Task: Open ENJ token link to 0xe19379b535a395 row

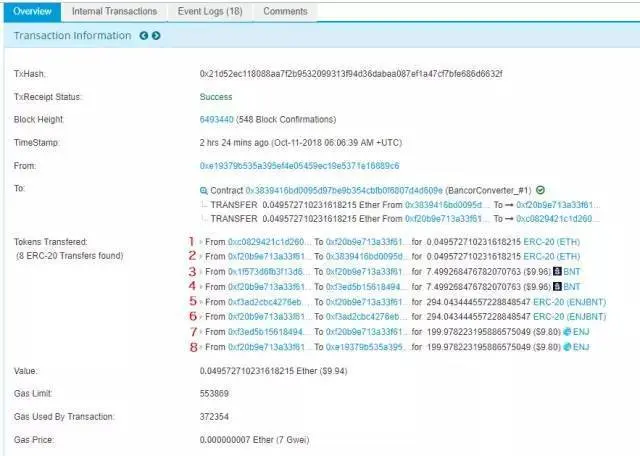Action: click(581, 347)
